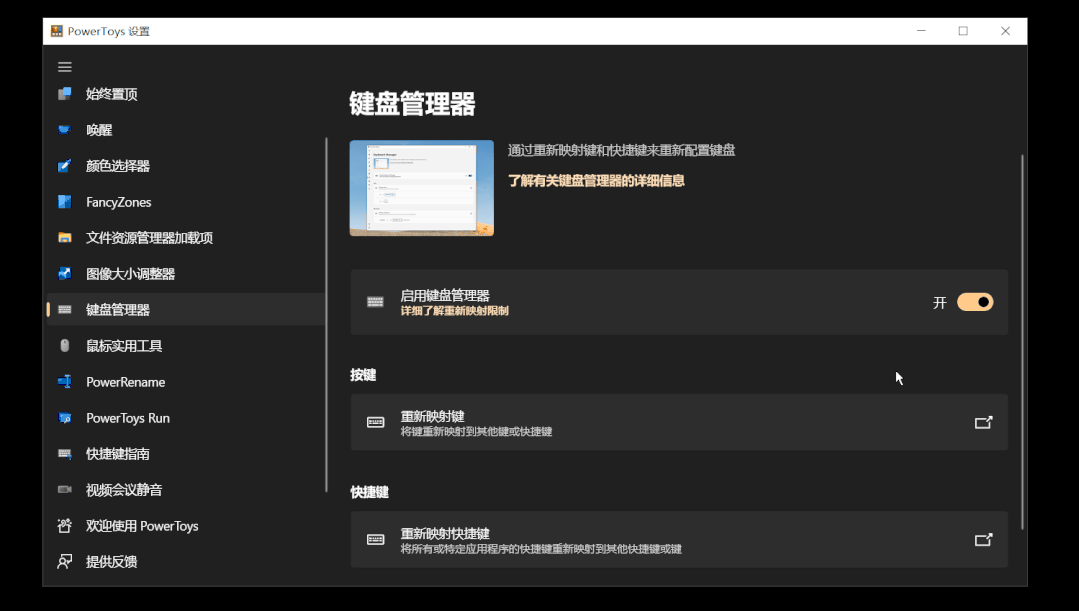
Task: Click the 鼠标实用工具 mouse icon
Action: pyautogui.click(x=65, y=345)
